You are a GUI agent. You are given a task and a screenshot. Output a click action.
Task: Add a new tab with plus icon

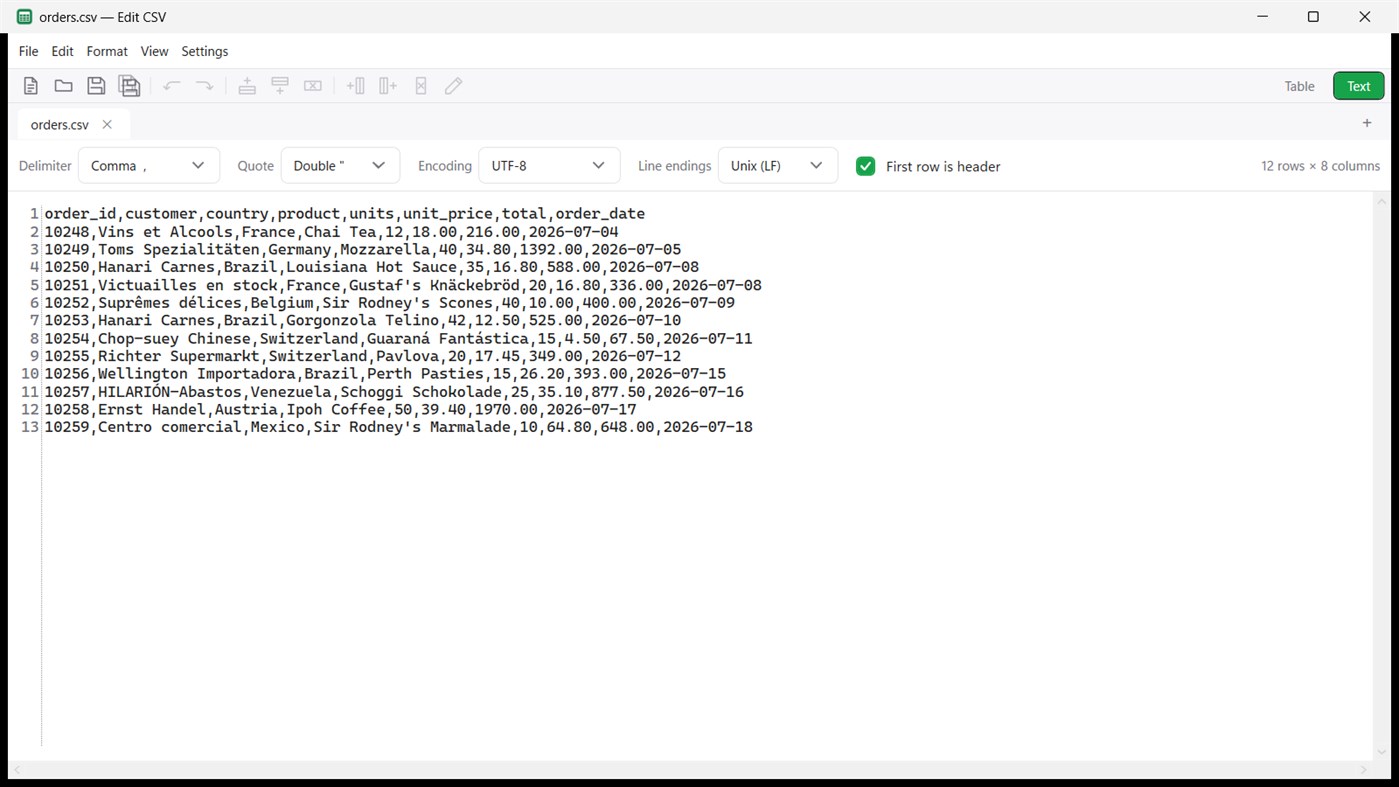pyautogui.click(x=1367, y=123)
